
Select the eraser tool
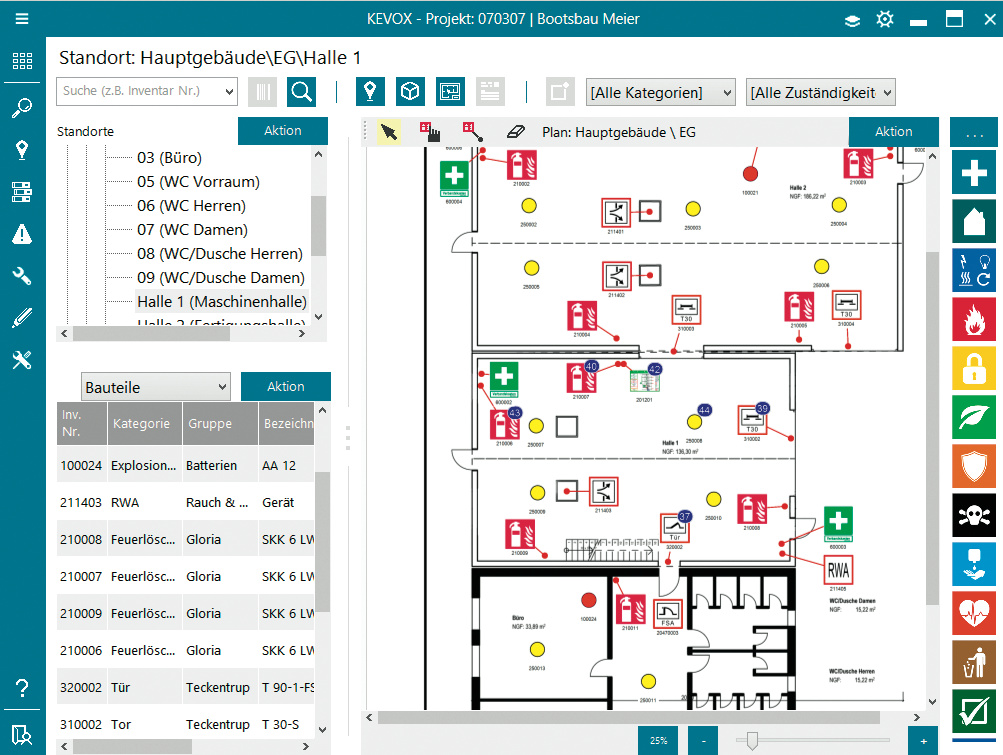tap(516, 132)
